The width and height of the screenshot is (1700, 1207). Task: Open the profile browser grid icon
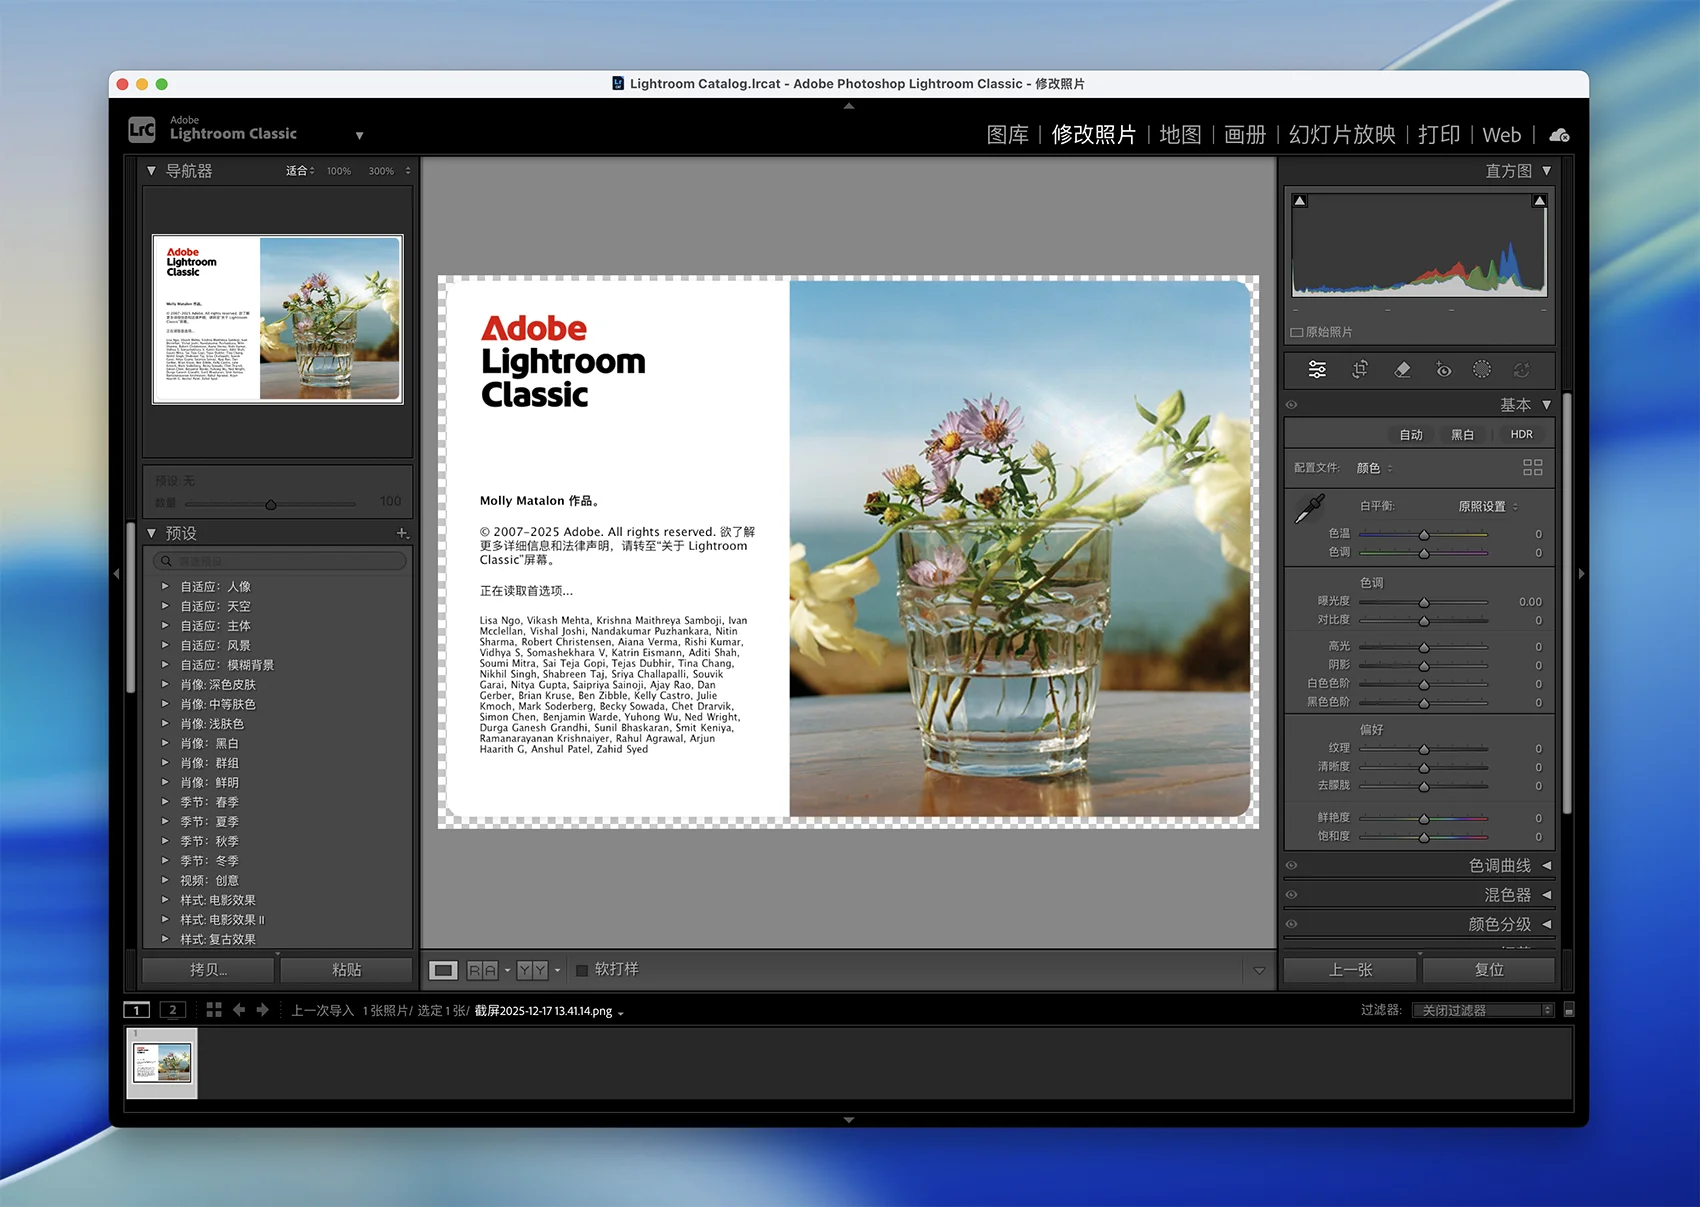pyautogui.click(x=1532, y=467)
